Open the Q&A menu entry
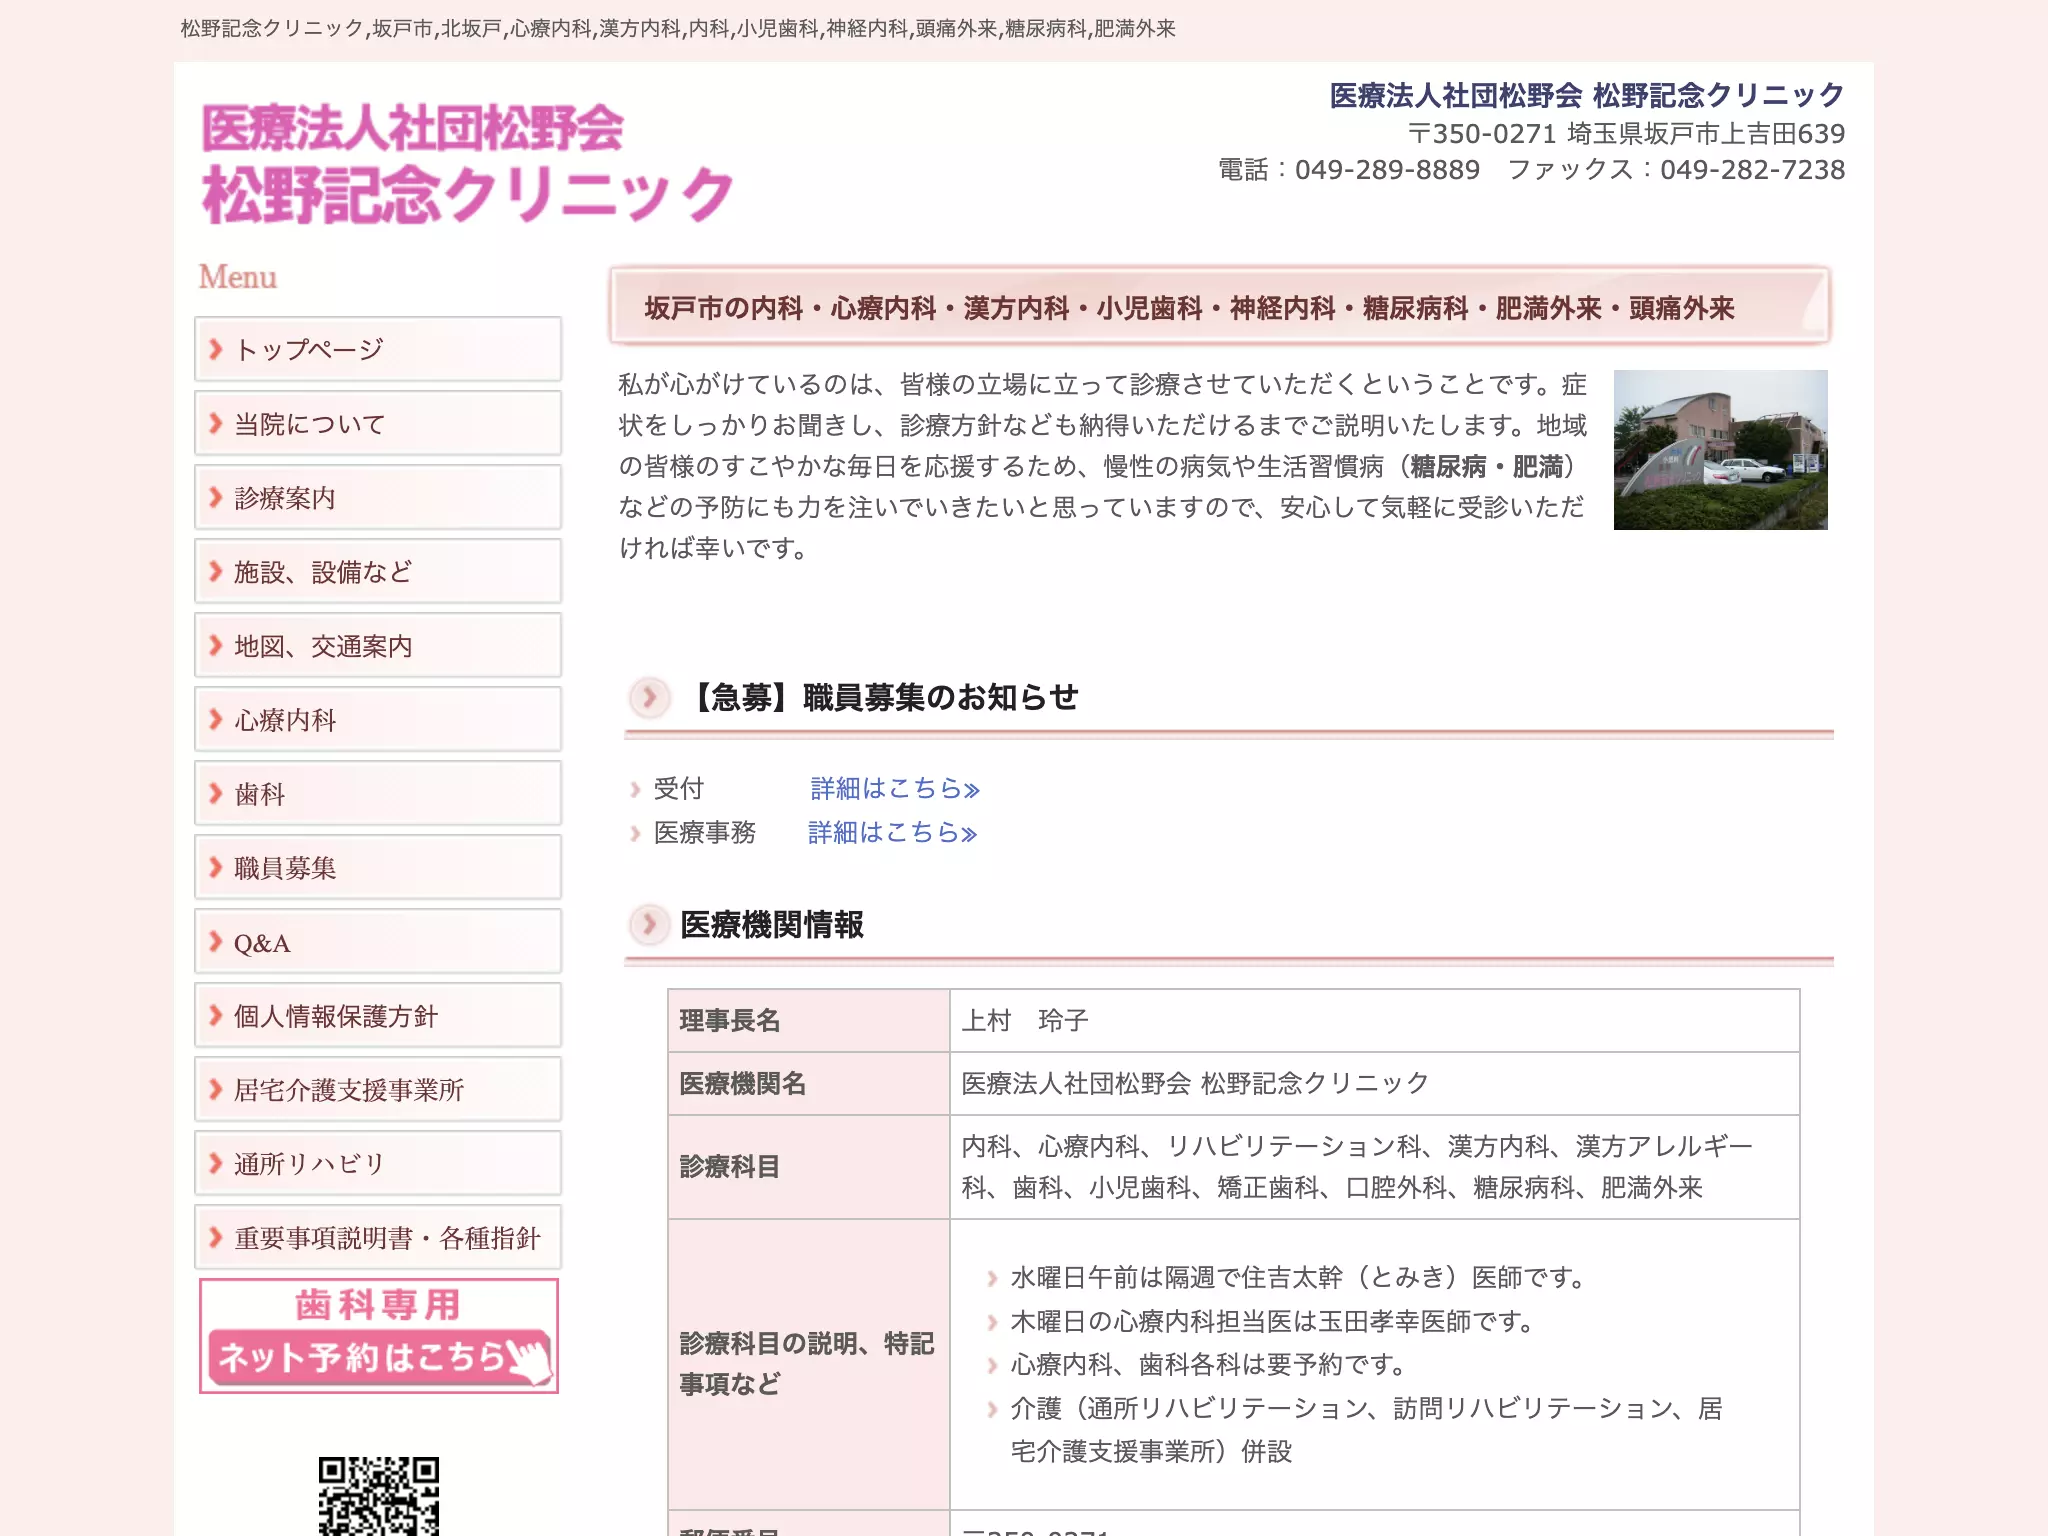Viewport: 2048px width, 1536px height. click(378, 941)
